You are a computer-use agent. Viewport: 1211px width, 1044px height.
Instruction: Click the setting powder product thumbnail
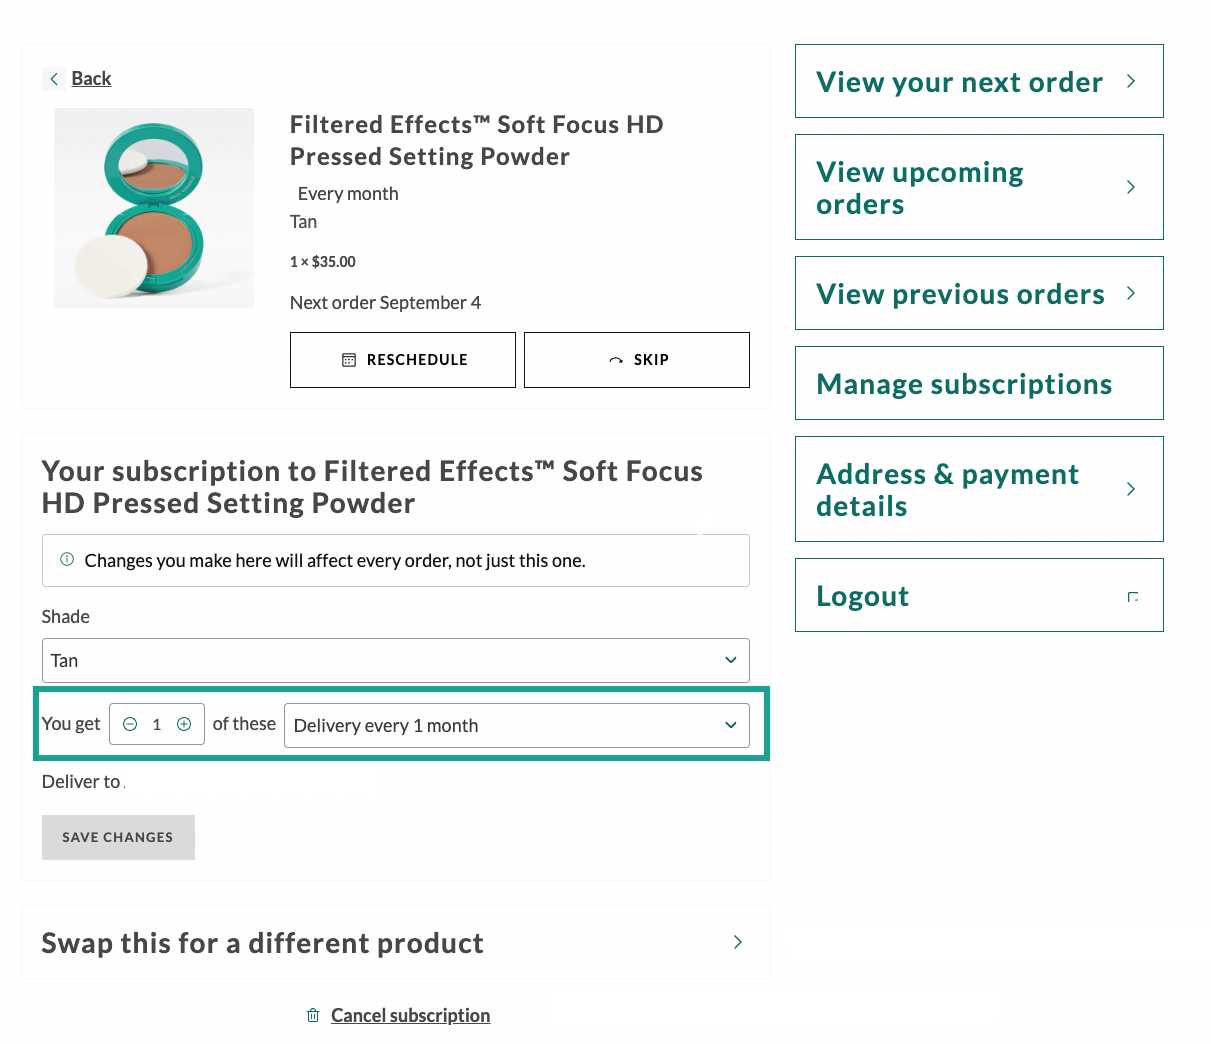click(154, 208)
